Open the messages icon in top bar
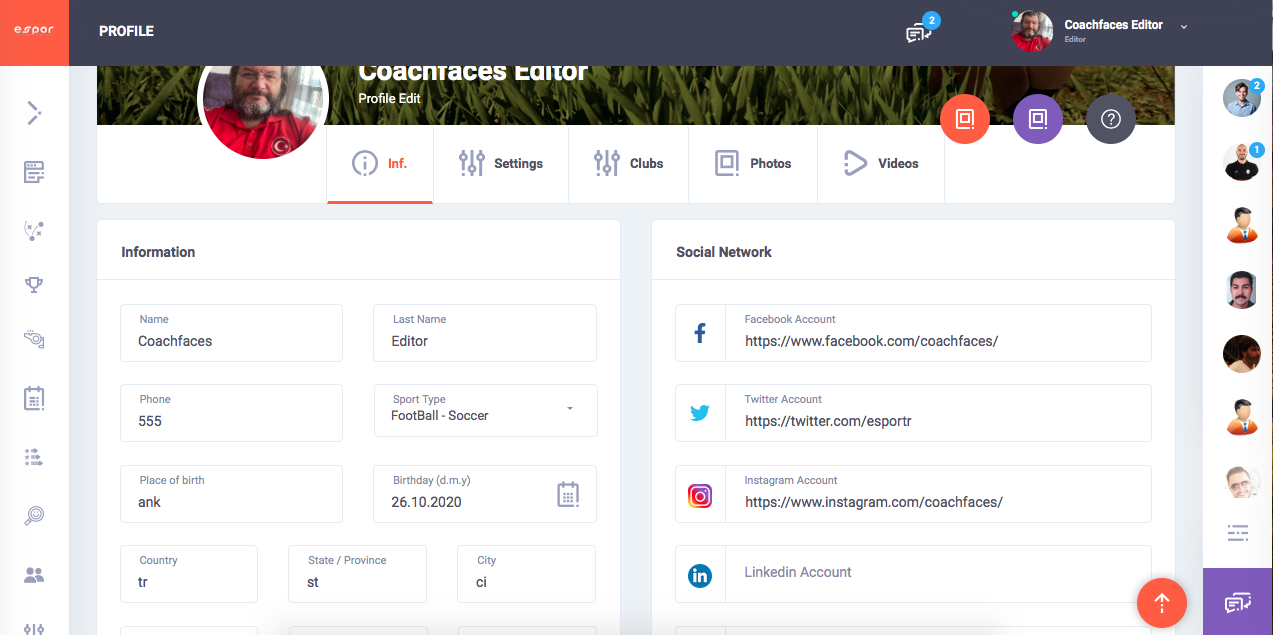The height and width of the screenshot is (635, 1273). point(918,32)
